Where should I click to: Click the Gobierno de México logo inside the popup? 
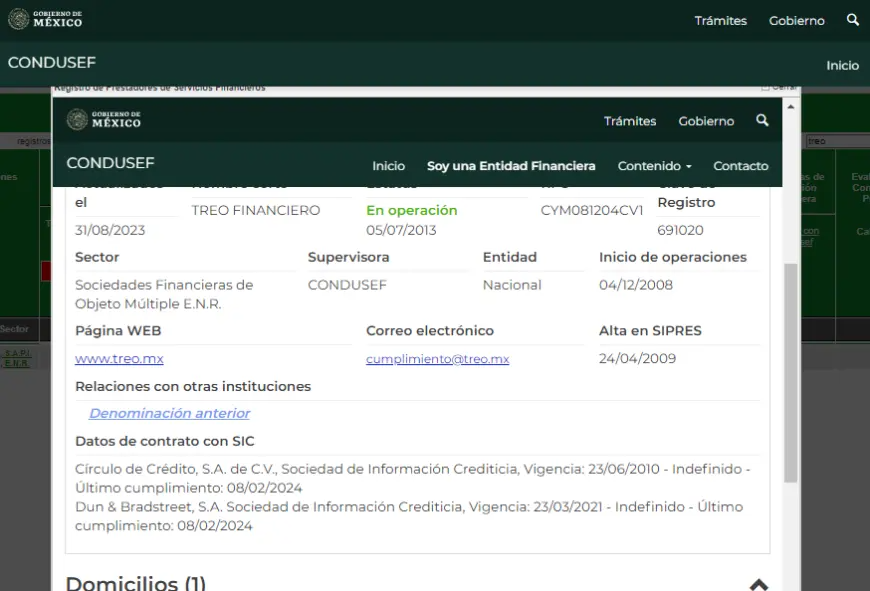[104, 120]
